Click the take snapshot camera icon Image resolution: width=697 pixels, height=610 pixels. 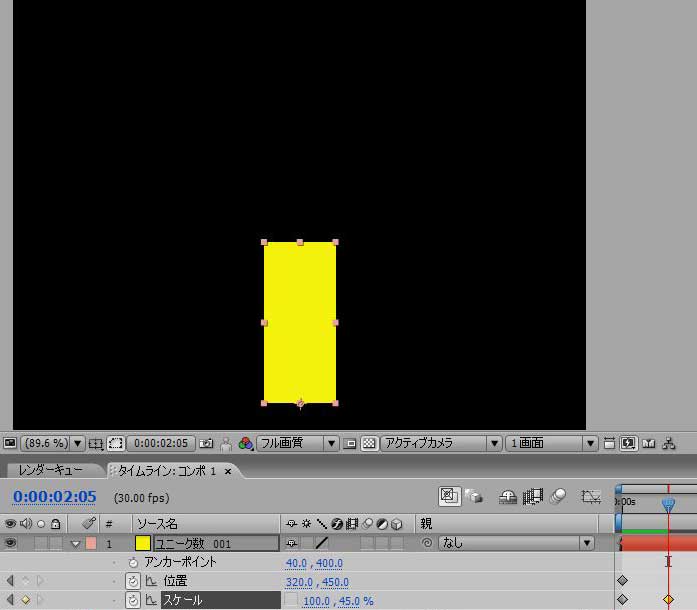tap(206, 443)
